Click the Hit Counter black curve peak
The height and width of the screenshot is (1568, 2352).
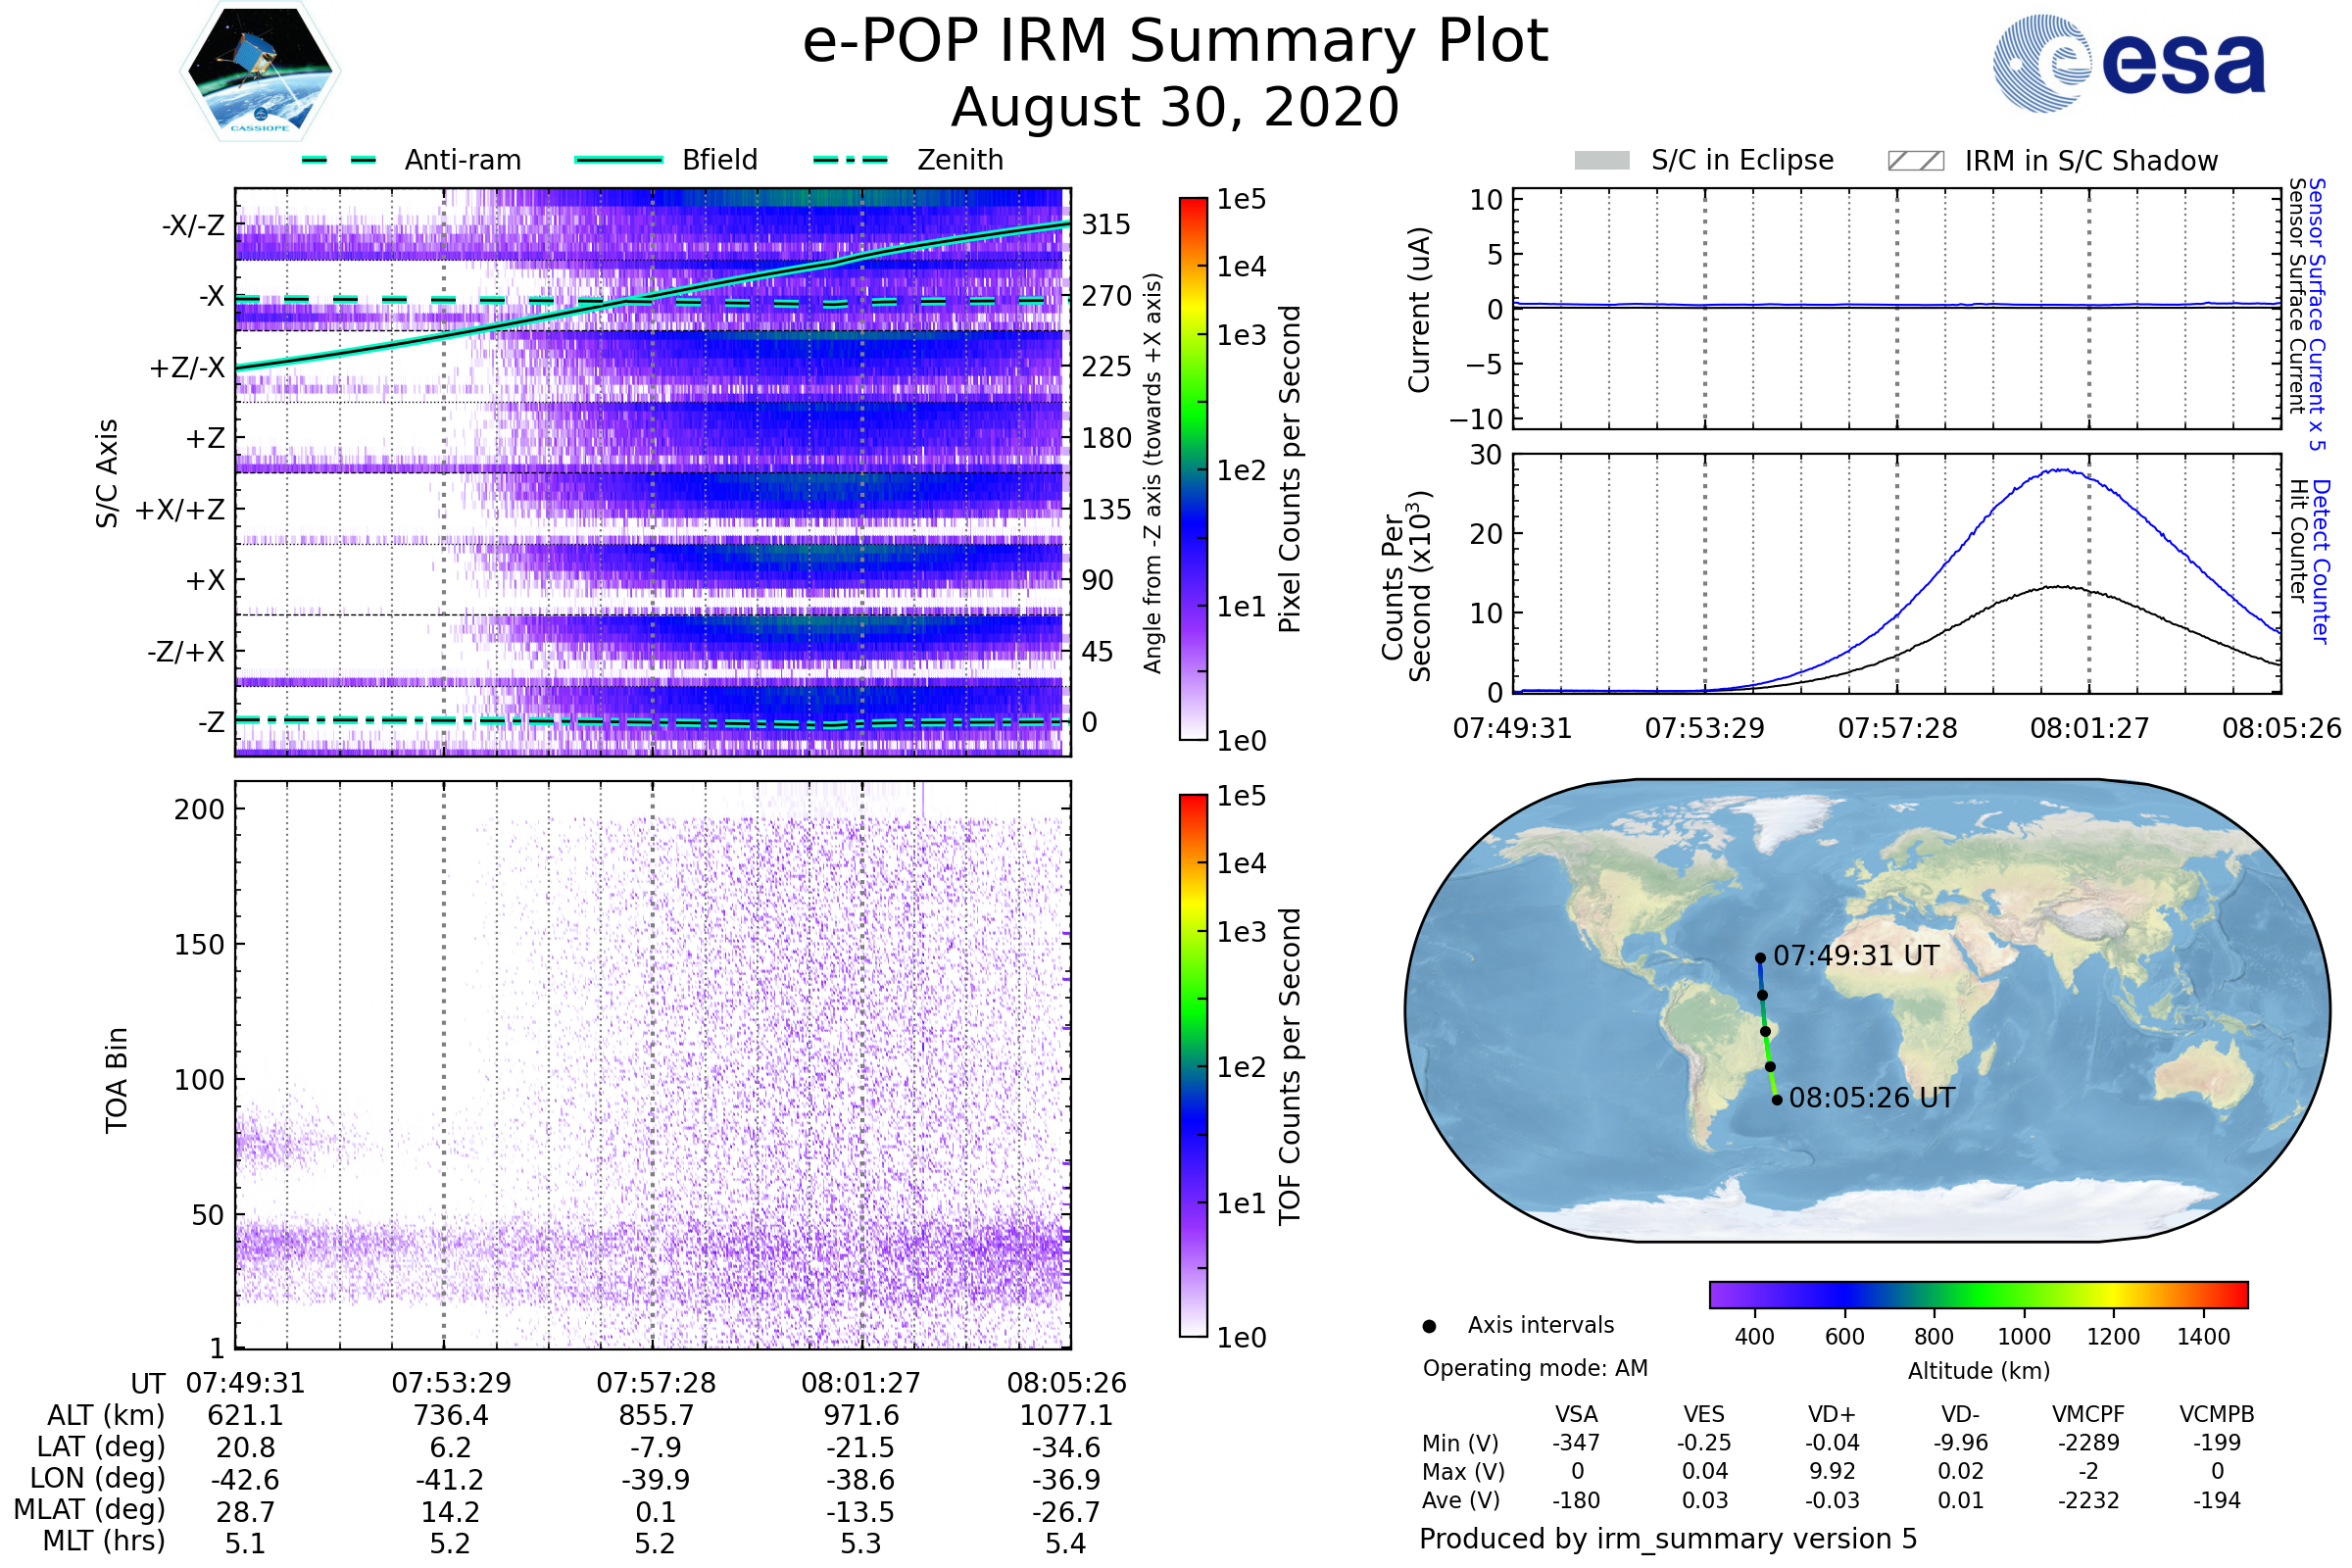pyautogui.click(x=2060, y=587)
